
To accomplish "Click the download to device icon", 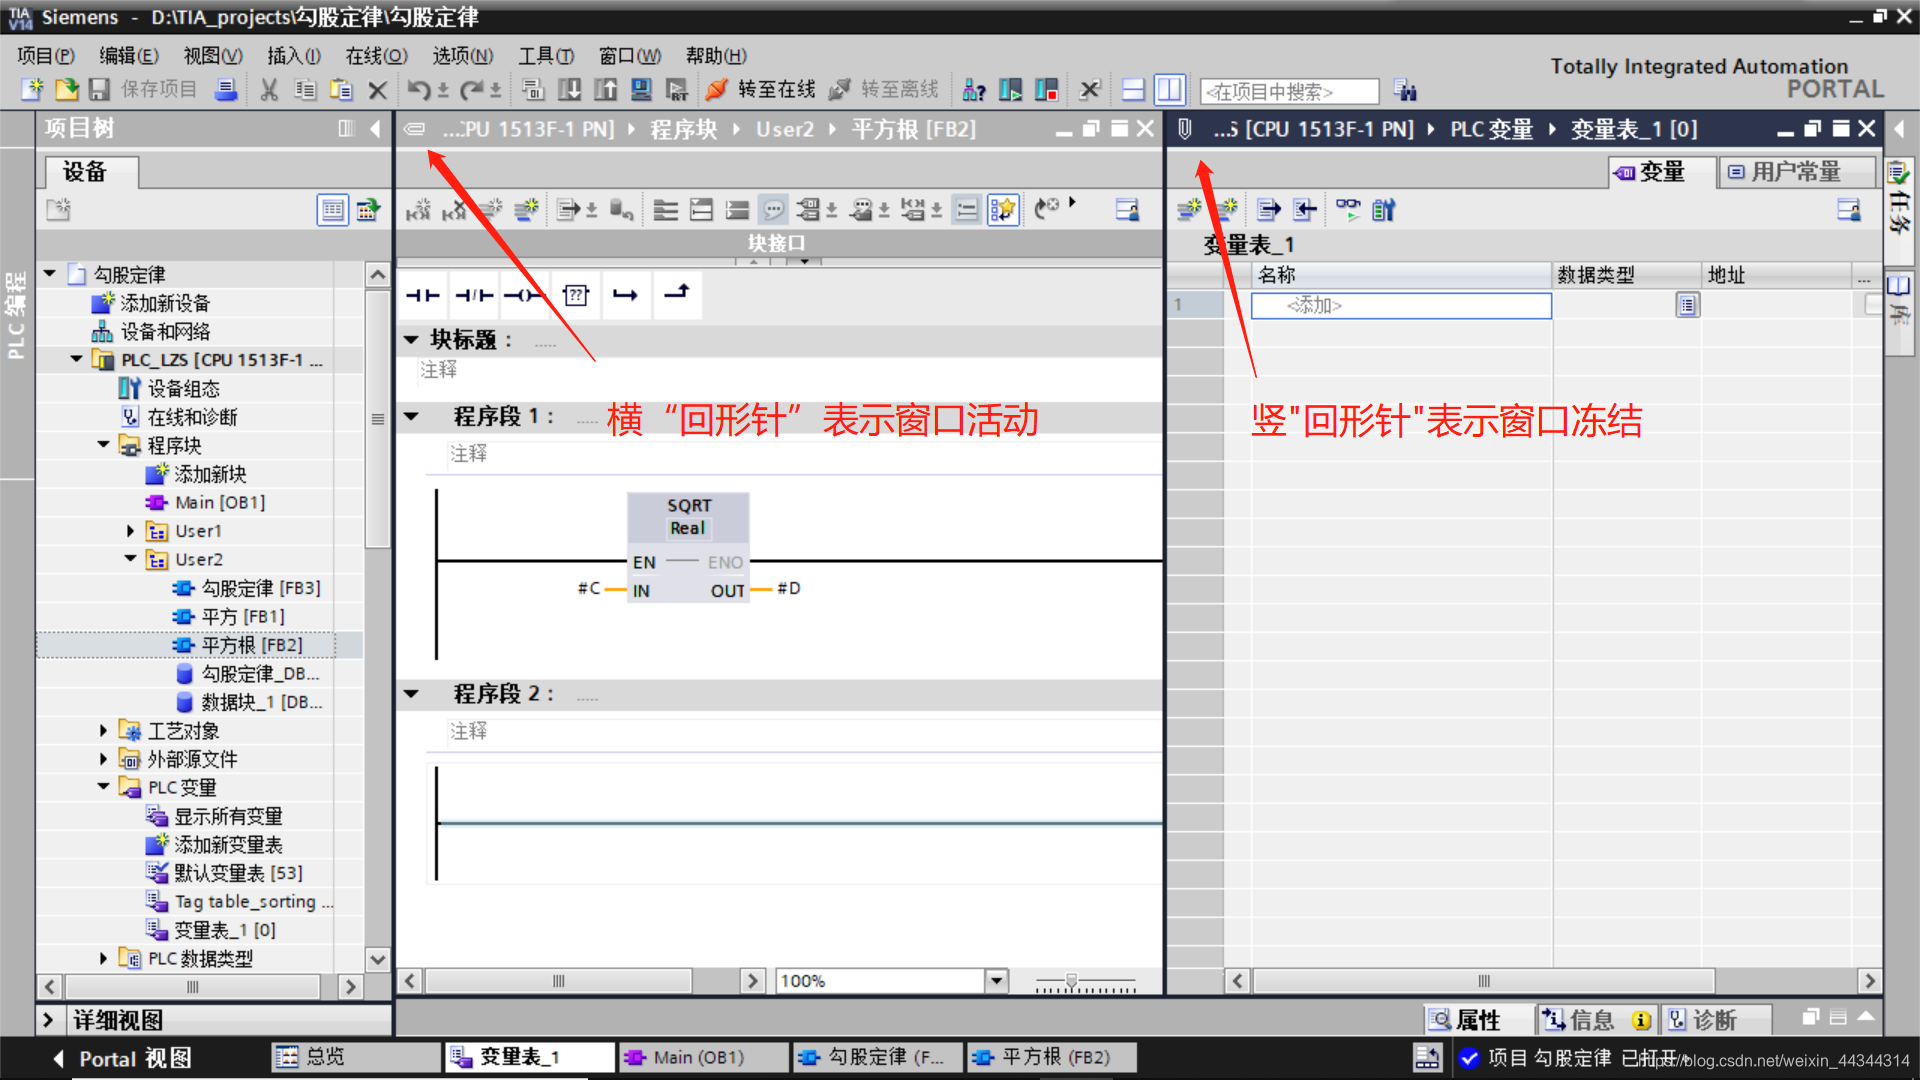I will 569,90.
